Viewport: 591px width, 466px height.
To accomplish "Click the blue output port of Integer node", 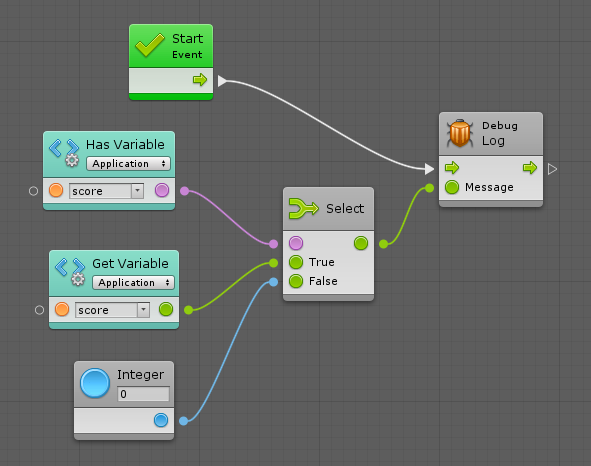I will click(x=161, y=420).
